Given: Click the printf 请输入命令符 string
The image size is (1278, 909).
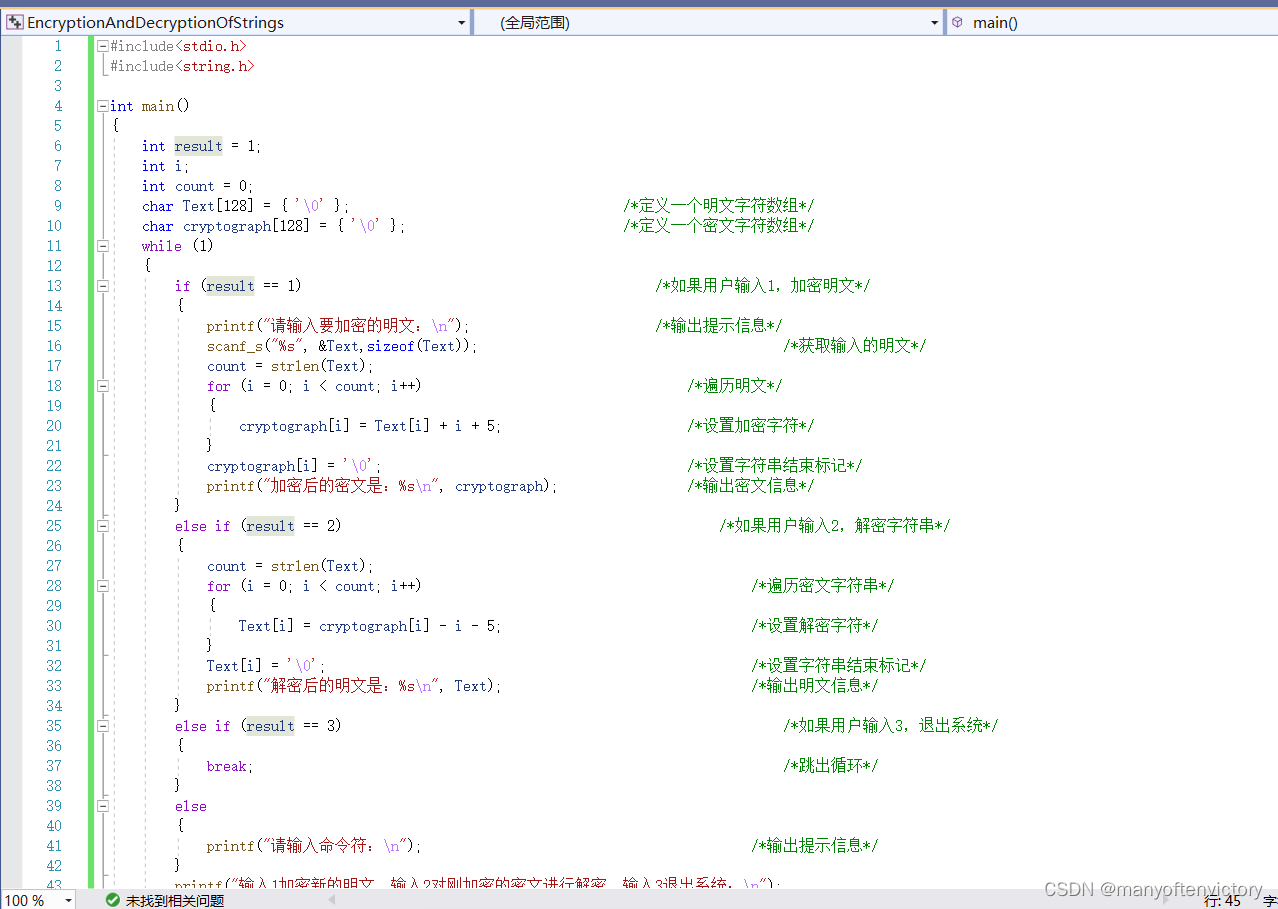Looking at the screenshot, I should [334, 846].
